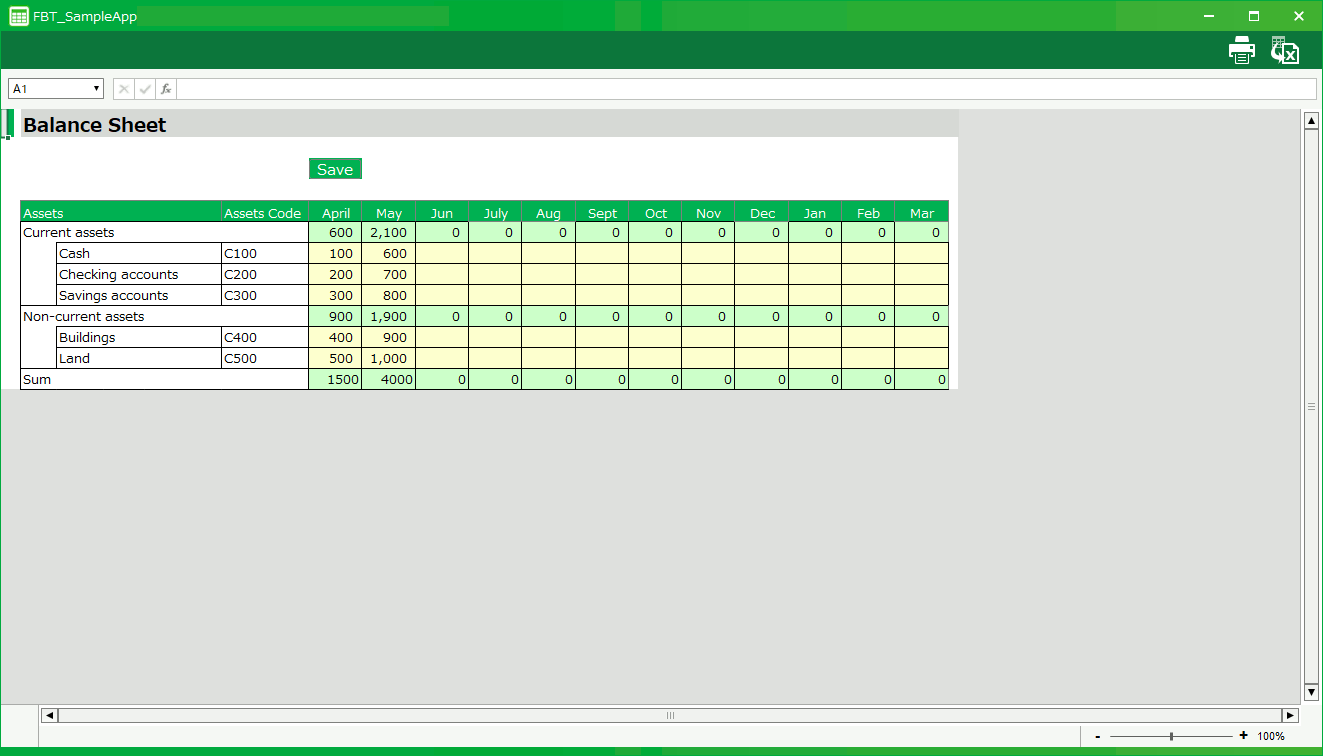Click inside the formula bar input field
The width and height of the screenshot is (1323, 756).
pos(745,89)
